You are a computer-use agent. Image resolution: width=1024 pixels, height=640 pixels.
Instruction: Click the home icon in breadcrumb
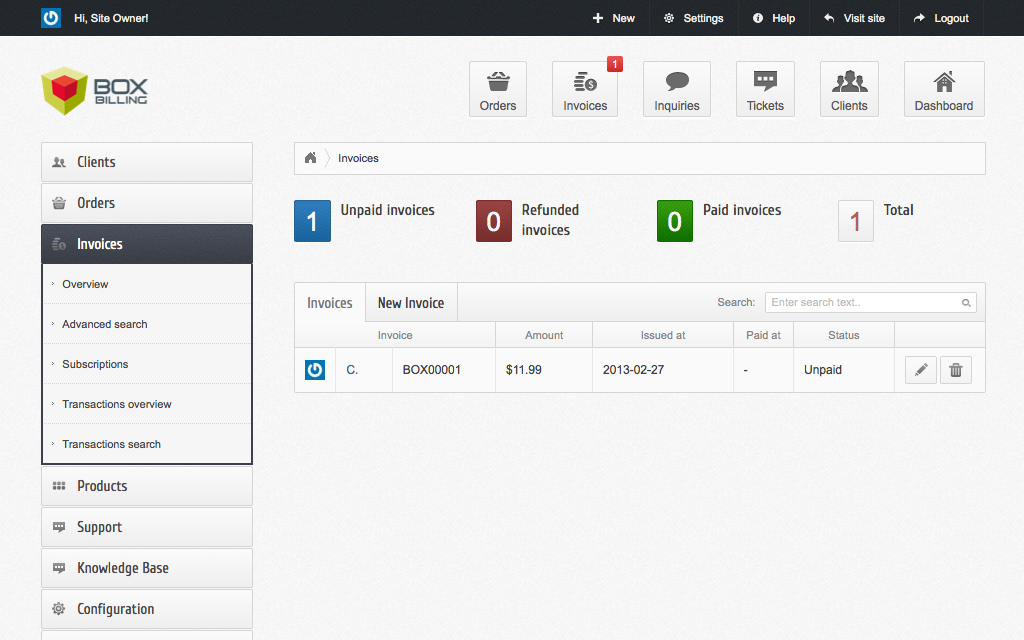pos(311,158)
